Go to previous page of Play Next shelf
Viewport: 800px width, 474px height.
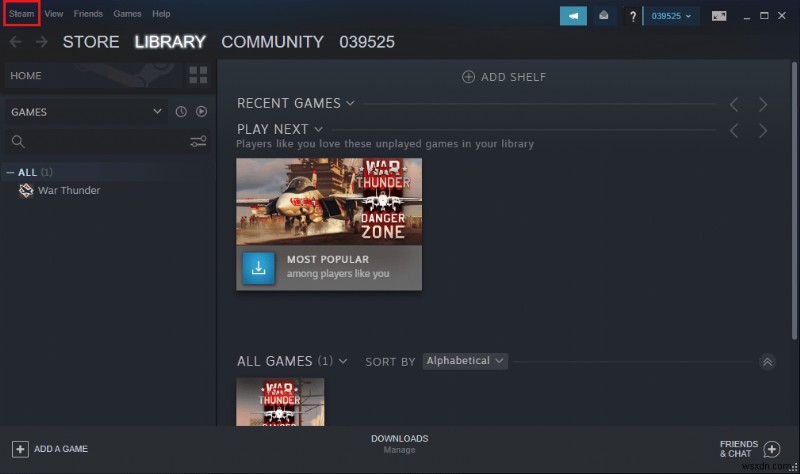click(x=734, y=131)
